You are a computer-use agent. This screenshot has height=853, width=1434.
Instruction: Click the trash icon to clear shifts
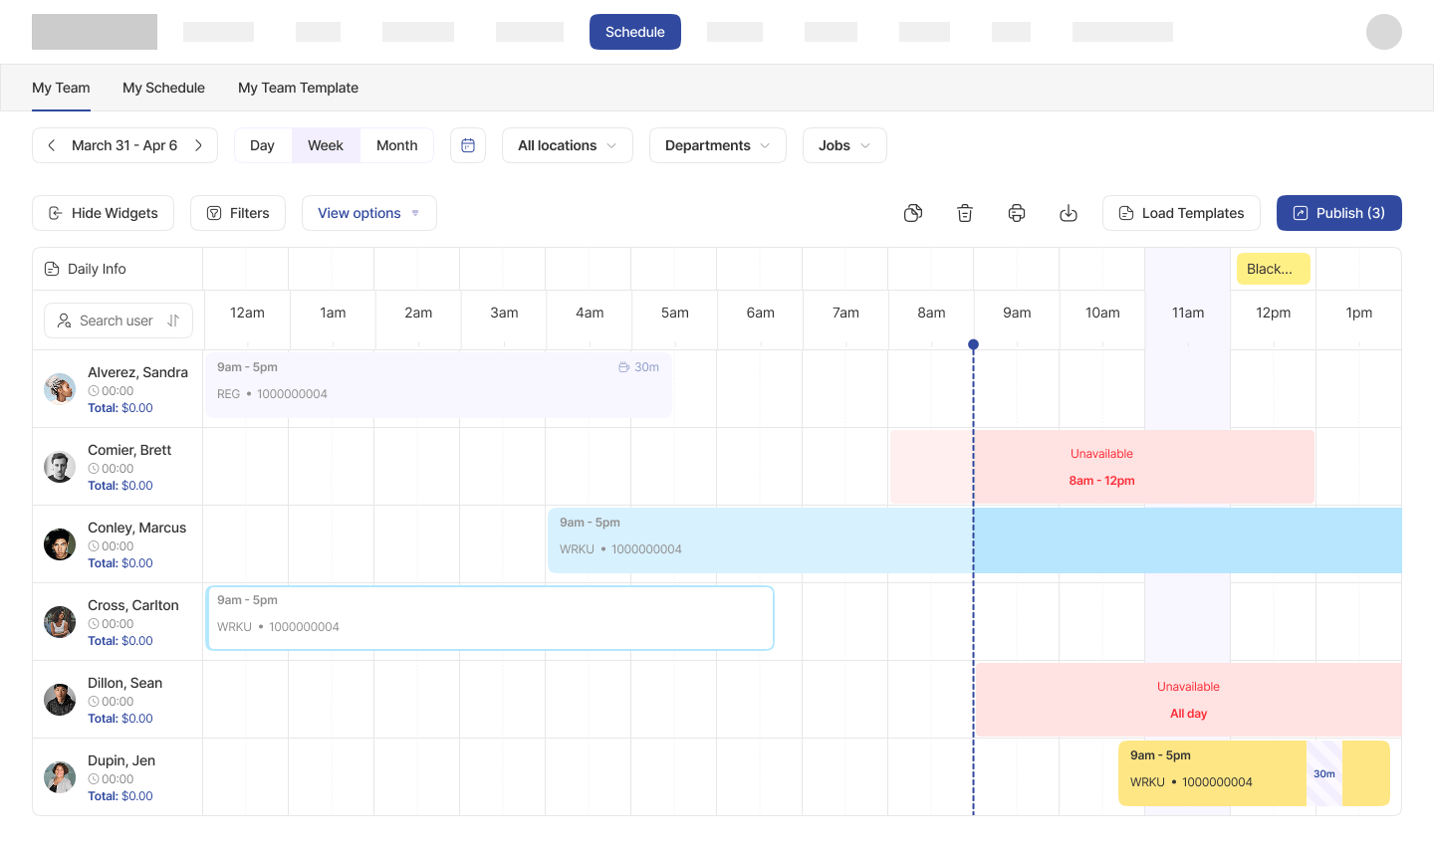coord(964,212)
